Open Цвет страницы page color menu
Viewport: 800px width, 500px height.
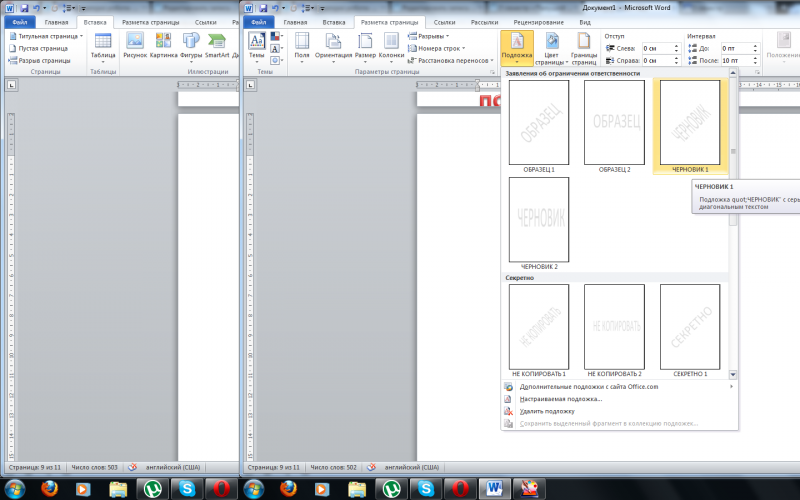tap(551, 48)
